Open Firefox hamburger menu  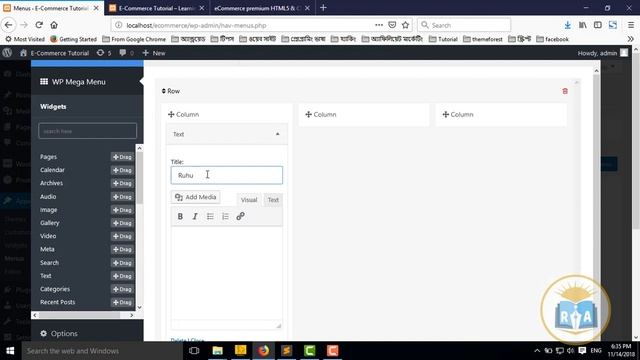(631, 25)
